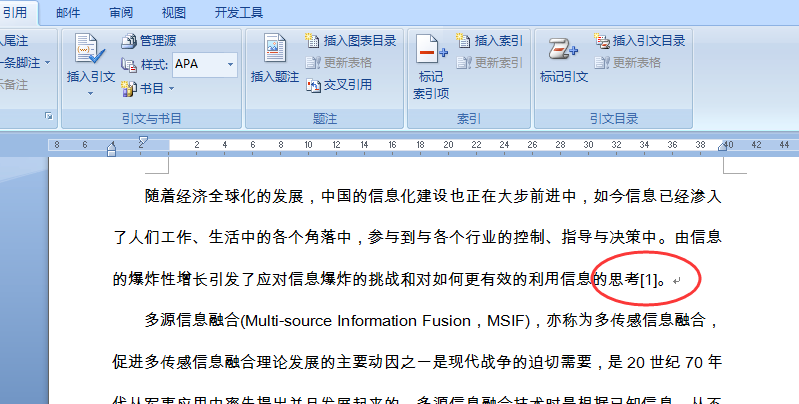Click the 引文与书目 group label

click(x=152, y=119)
